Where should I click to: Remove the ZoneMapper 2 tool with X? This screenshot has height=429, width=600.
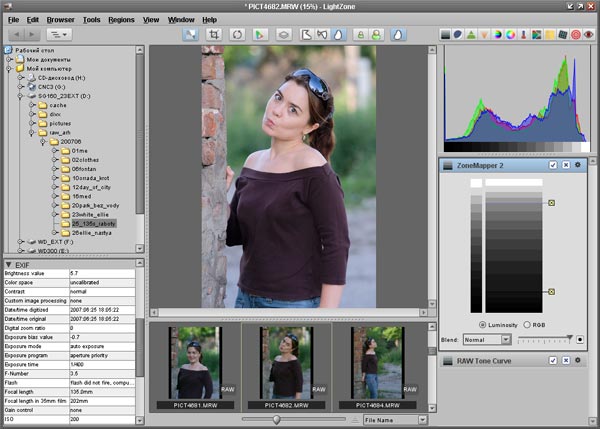[565, 164]
